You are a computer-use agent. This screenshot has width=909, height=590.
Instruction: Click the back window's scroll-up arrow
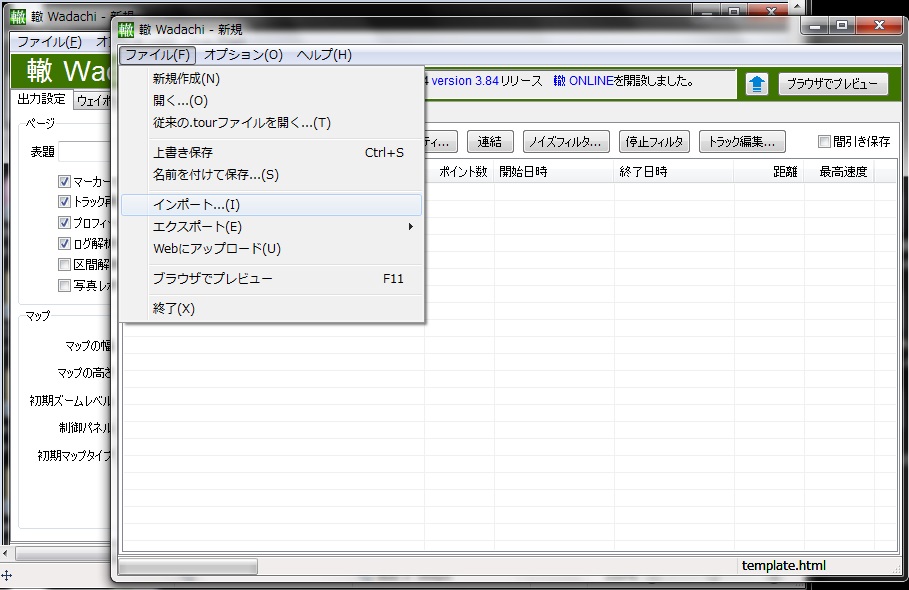click(x=798, y=6)
